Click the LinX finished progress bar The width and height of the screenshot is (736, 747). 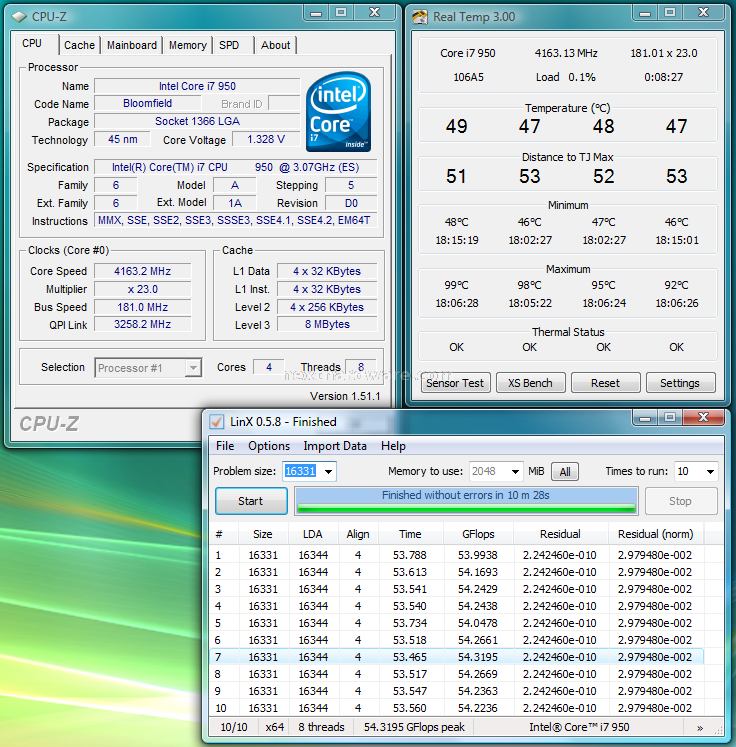[466, 501]
